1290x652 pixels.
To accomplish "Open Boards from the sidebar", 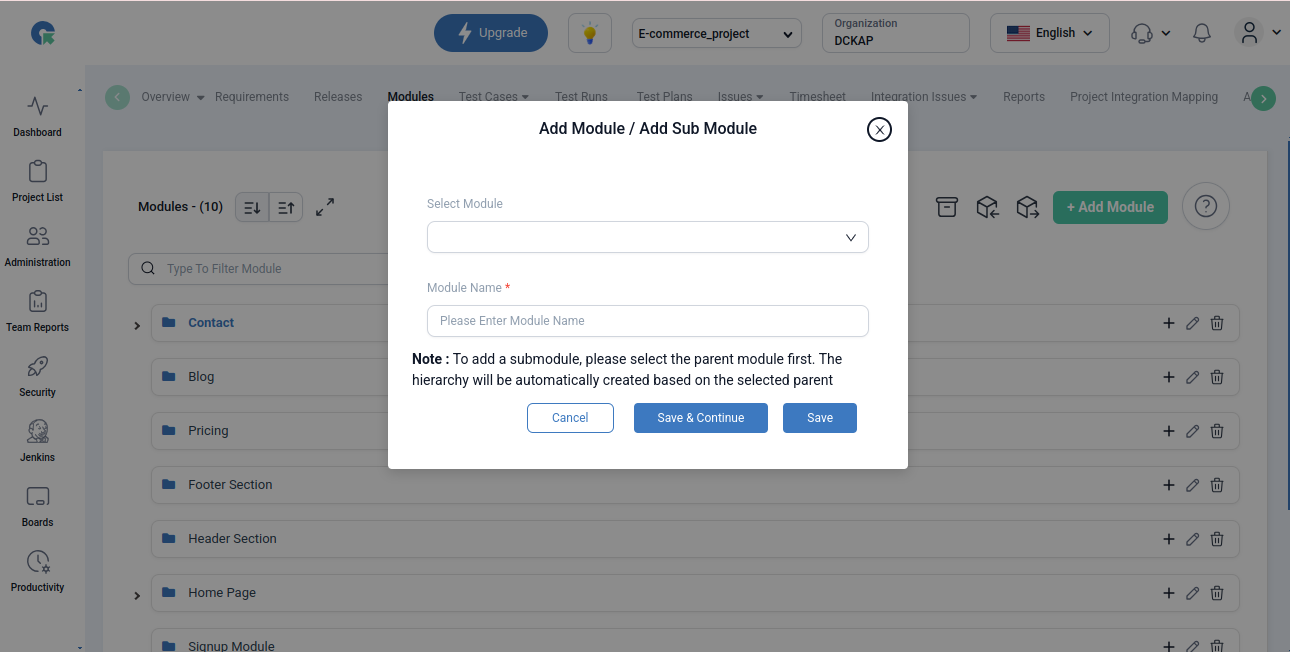I will coord(37,505).
